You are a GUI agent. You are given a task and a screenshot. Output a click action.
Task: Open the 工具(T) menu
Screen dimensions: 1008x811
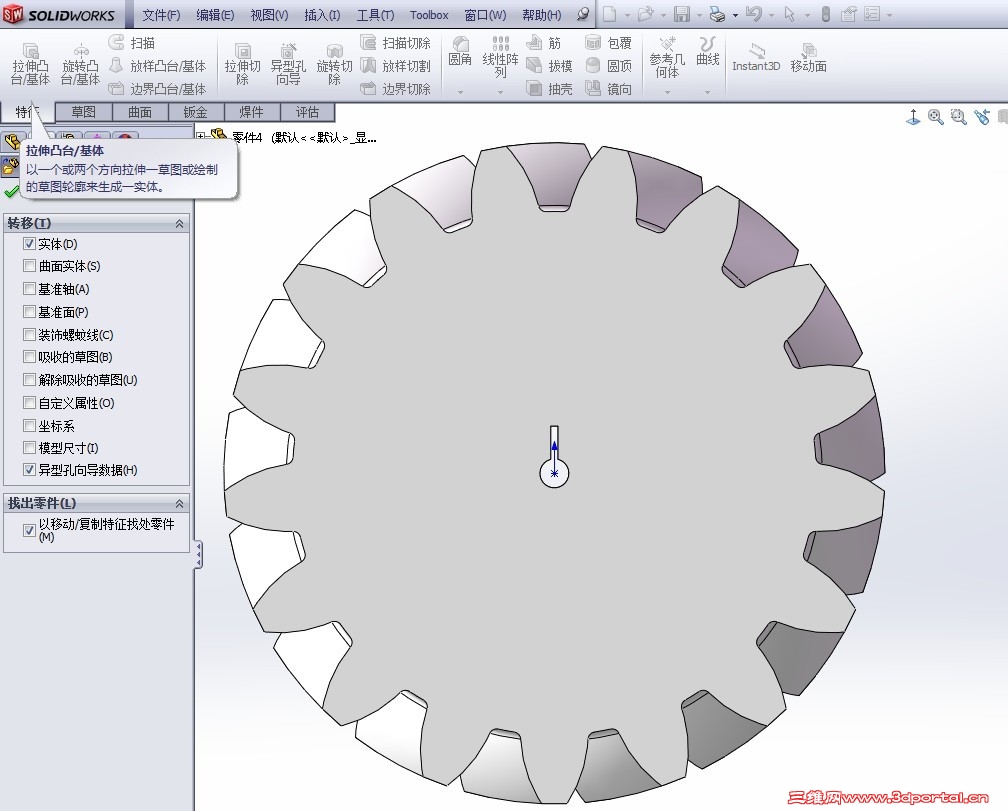click(375, 15)
